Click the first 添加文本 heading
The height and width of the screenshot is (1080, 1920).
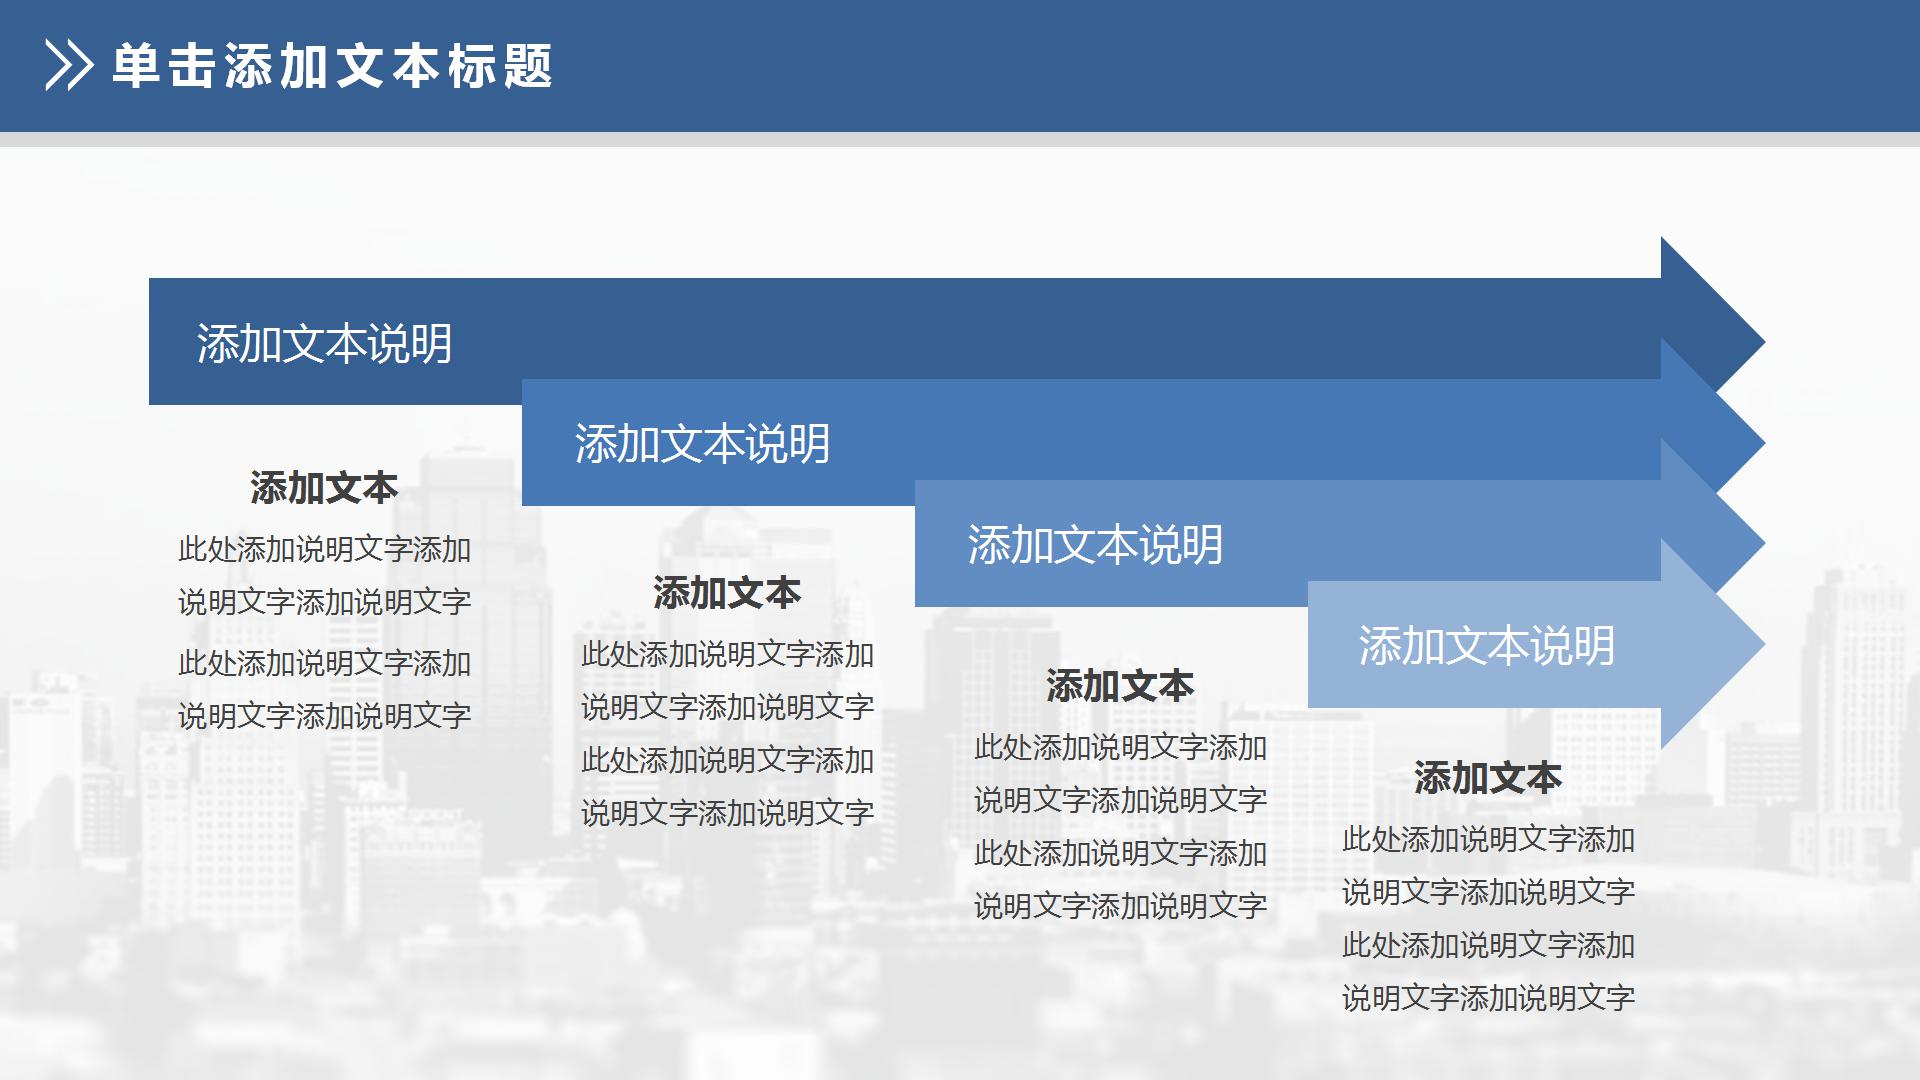click(323, 489)
